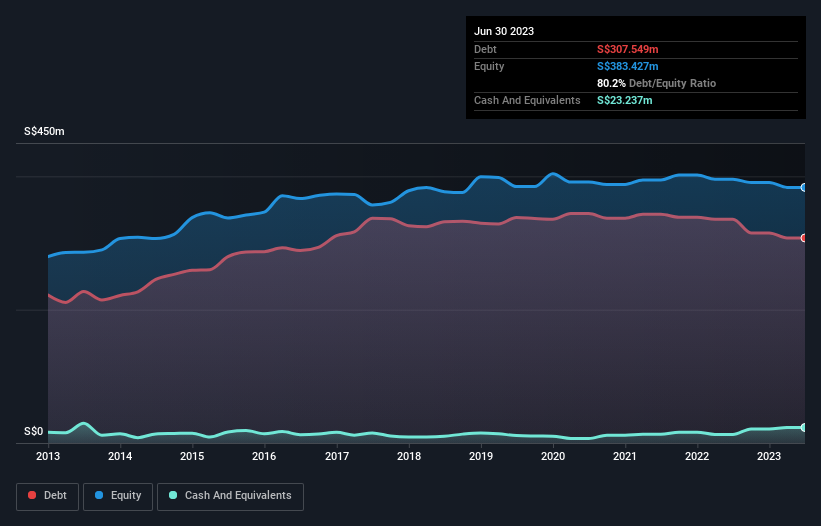Toggle Cash And Equivalents legend button
Viewport: 821px width, 526px height.
click(230, 496)
